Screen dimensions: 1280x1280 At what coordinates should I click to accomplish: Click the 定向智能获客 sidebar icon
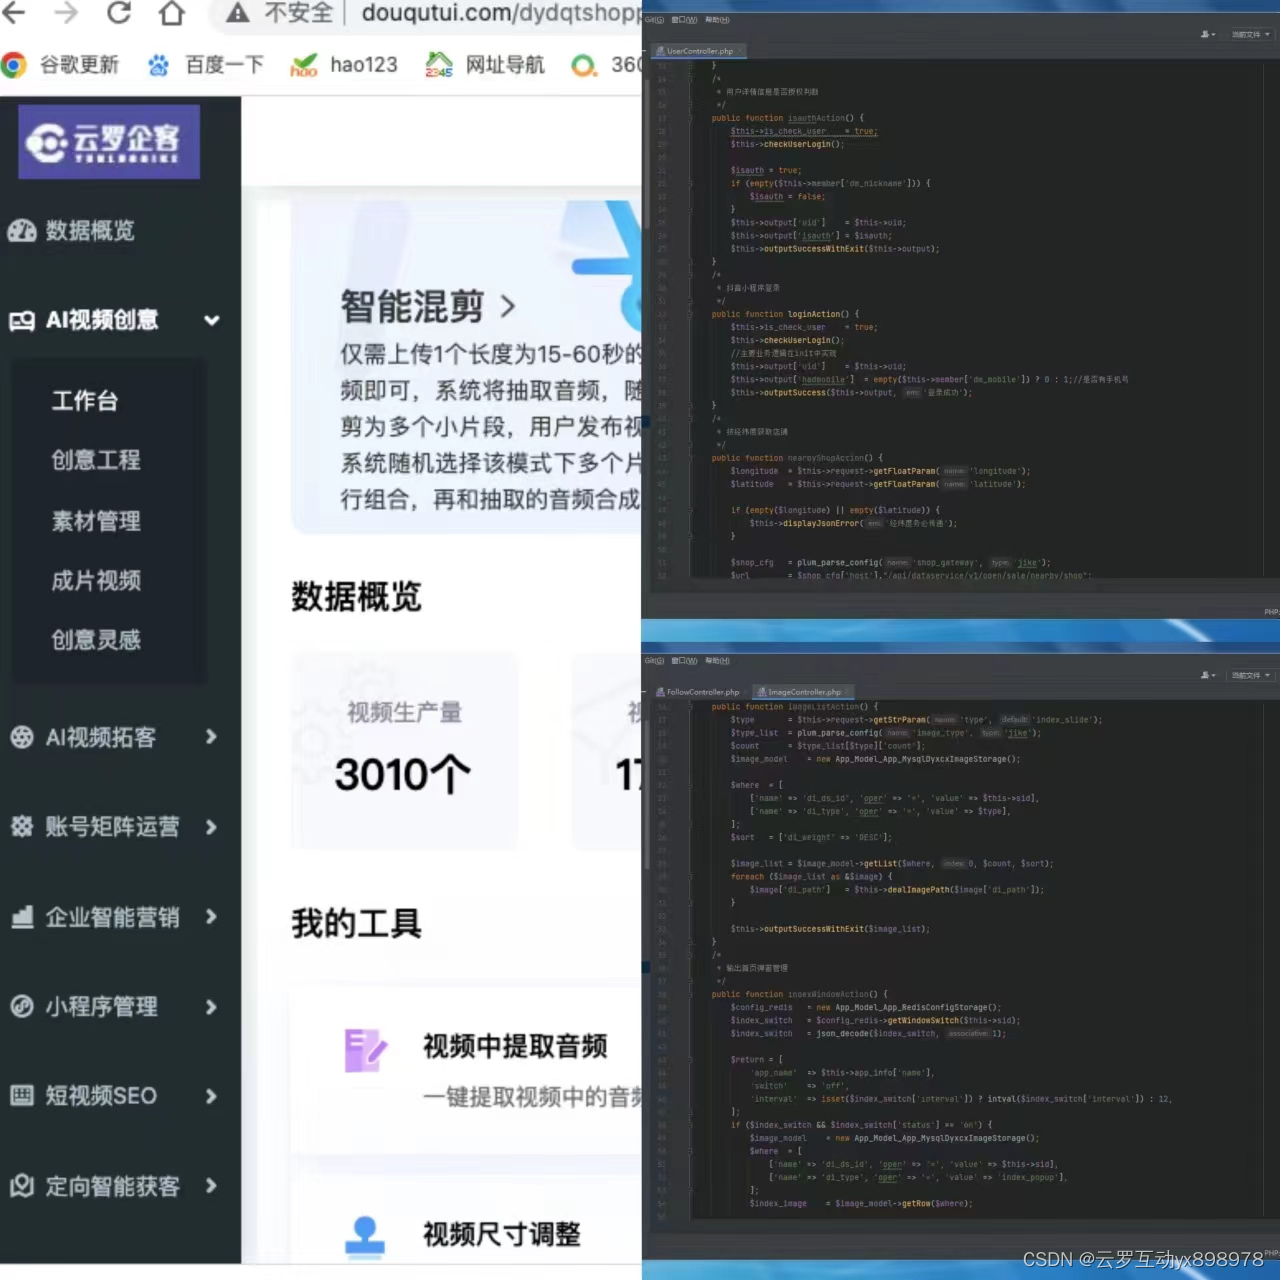pos(22,1186)
